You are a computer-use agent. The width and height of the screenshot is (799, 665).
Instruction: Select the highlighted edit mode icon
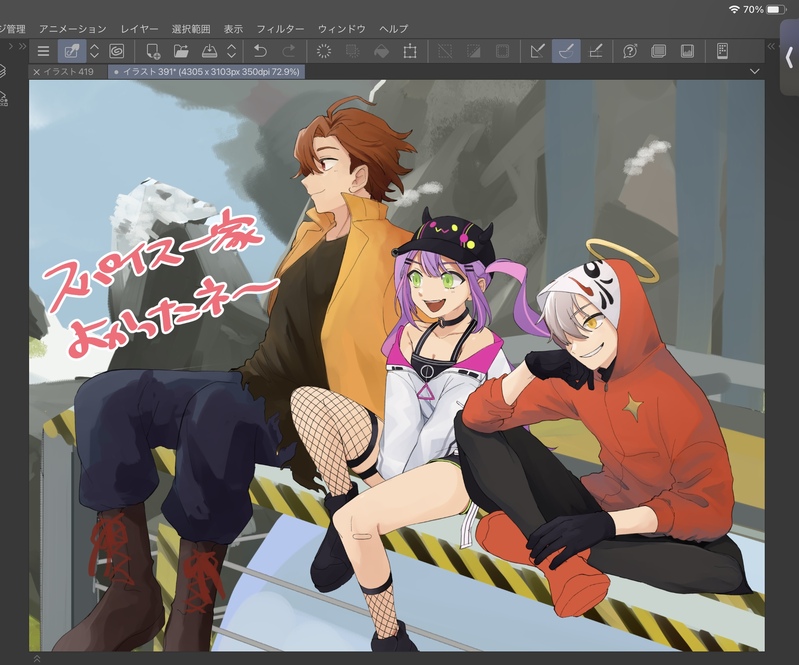[72, 51]
